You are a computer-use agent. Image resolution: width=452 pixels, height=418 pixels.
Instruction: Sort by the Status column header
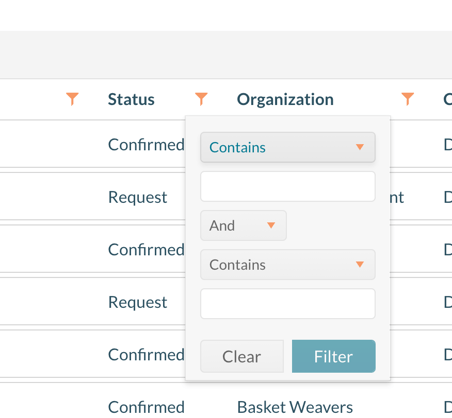tap(131, 99)
